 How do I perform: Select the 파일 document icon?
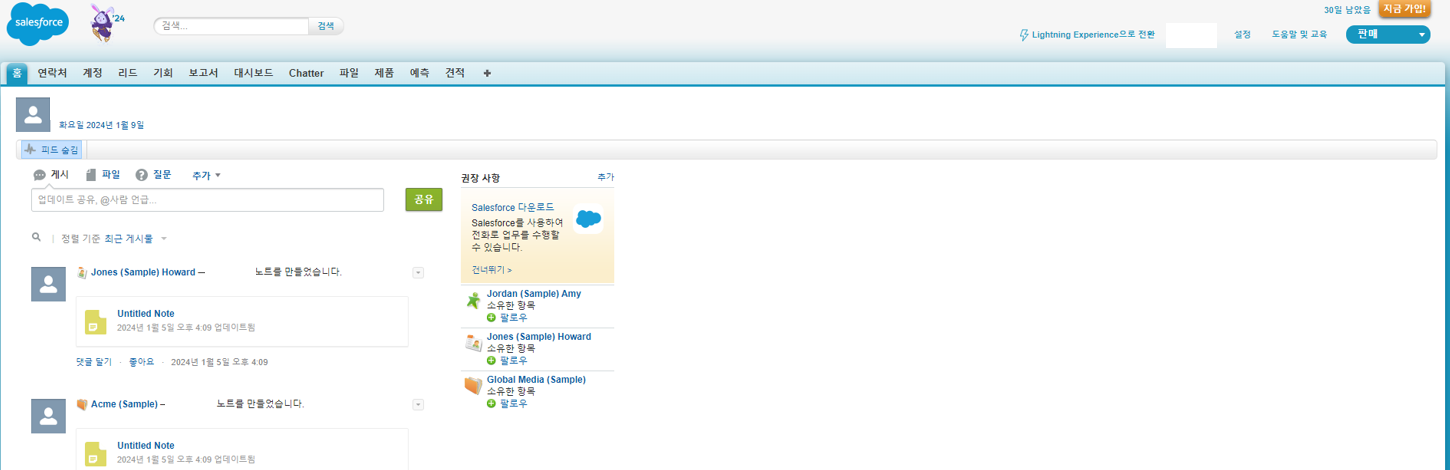91,175
